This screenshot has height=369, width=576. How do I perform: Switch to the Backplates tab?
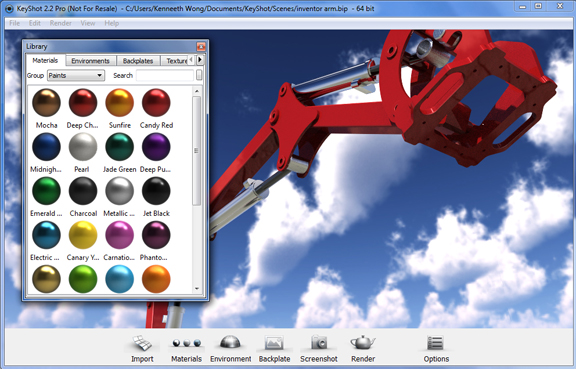[138, 61]
